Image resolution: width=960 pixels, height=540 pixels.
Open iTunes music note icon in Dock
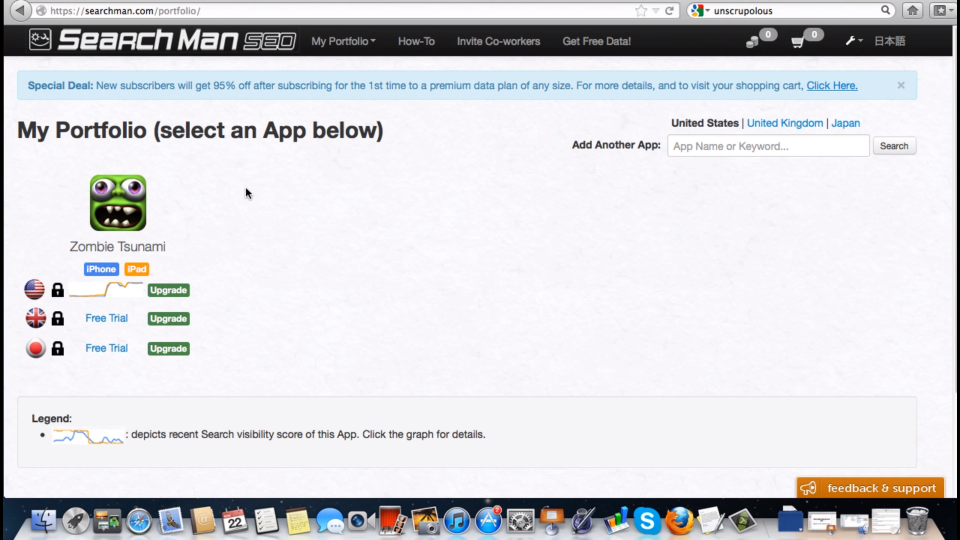tap(457, 521)
